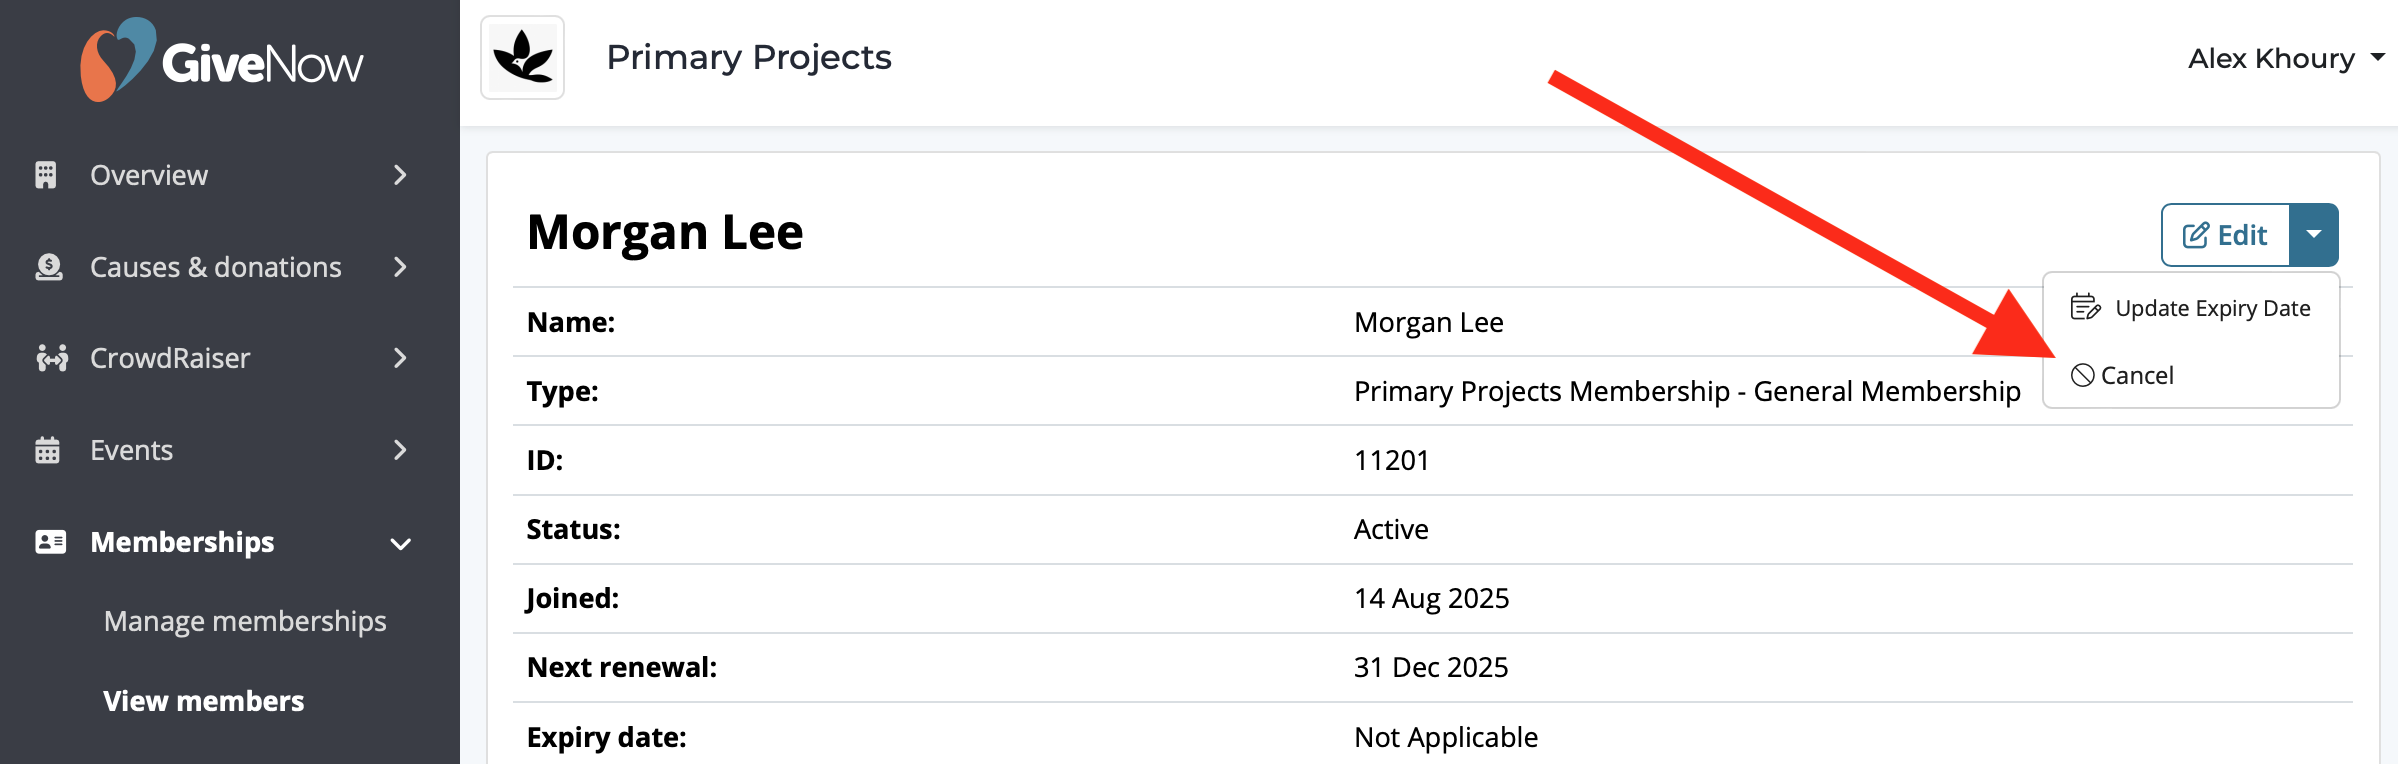Viewport: 2398px width, 764px height.
Task: Click the Memberships ID card icon
Action: (50, 542)
